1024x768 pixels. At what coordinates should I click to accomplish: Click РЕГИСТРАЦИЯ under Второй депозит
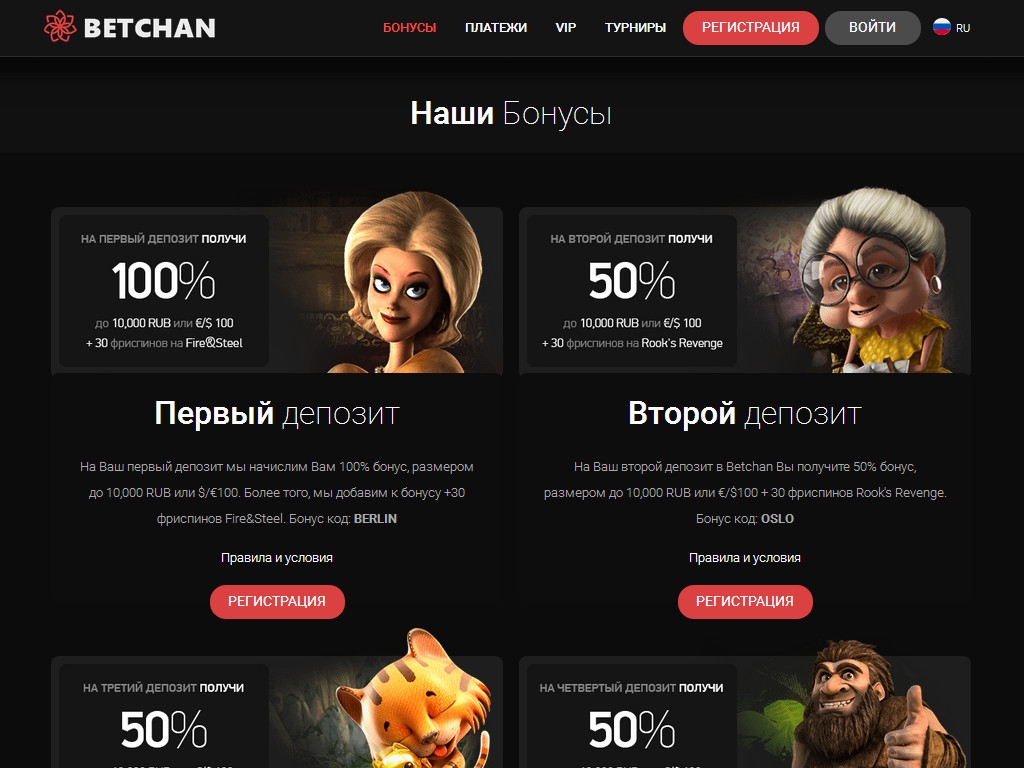point(745,601)
